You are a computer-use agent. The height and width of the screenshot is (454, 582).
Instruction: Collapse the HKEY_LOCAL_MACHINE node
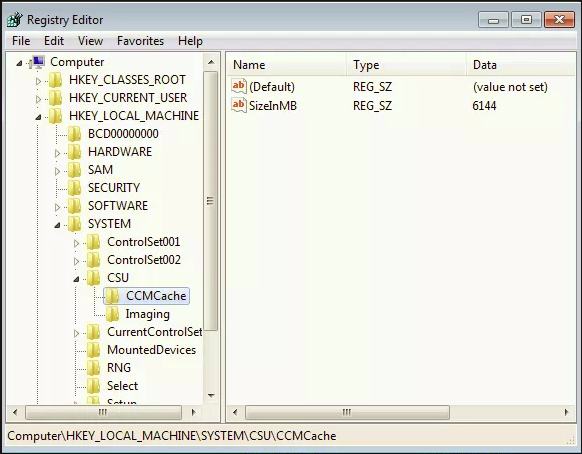[38, 117]
